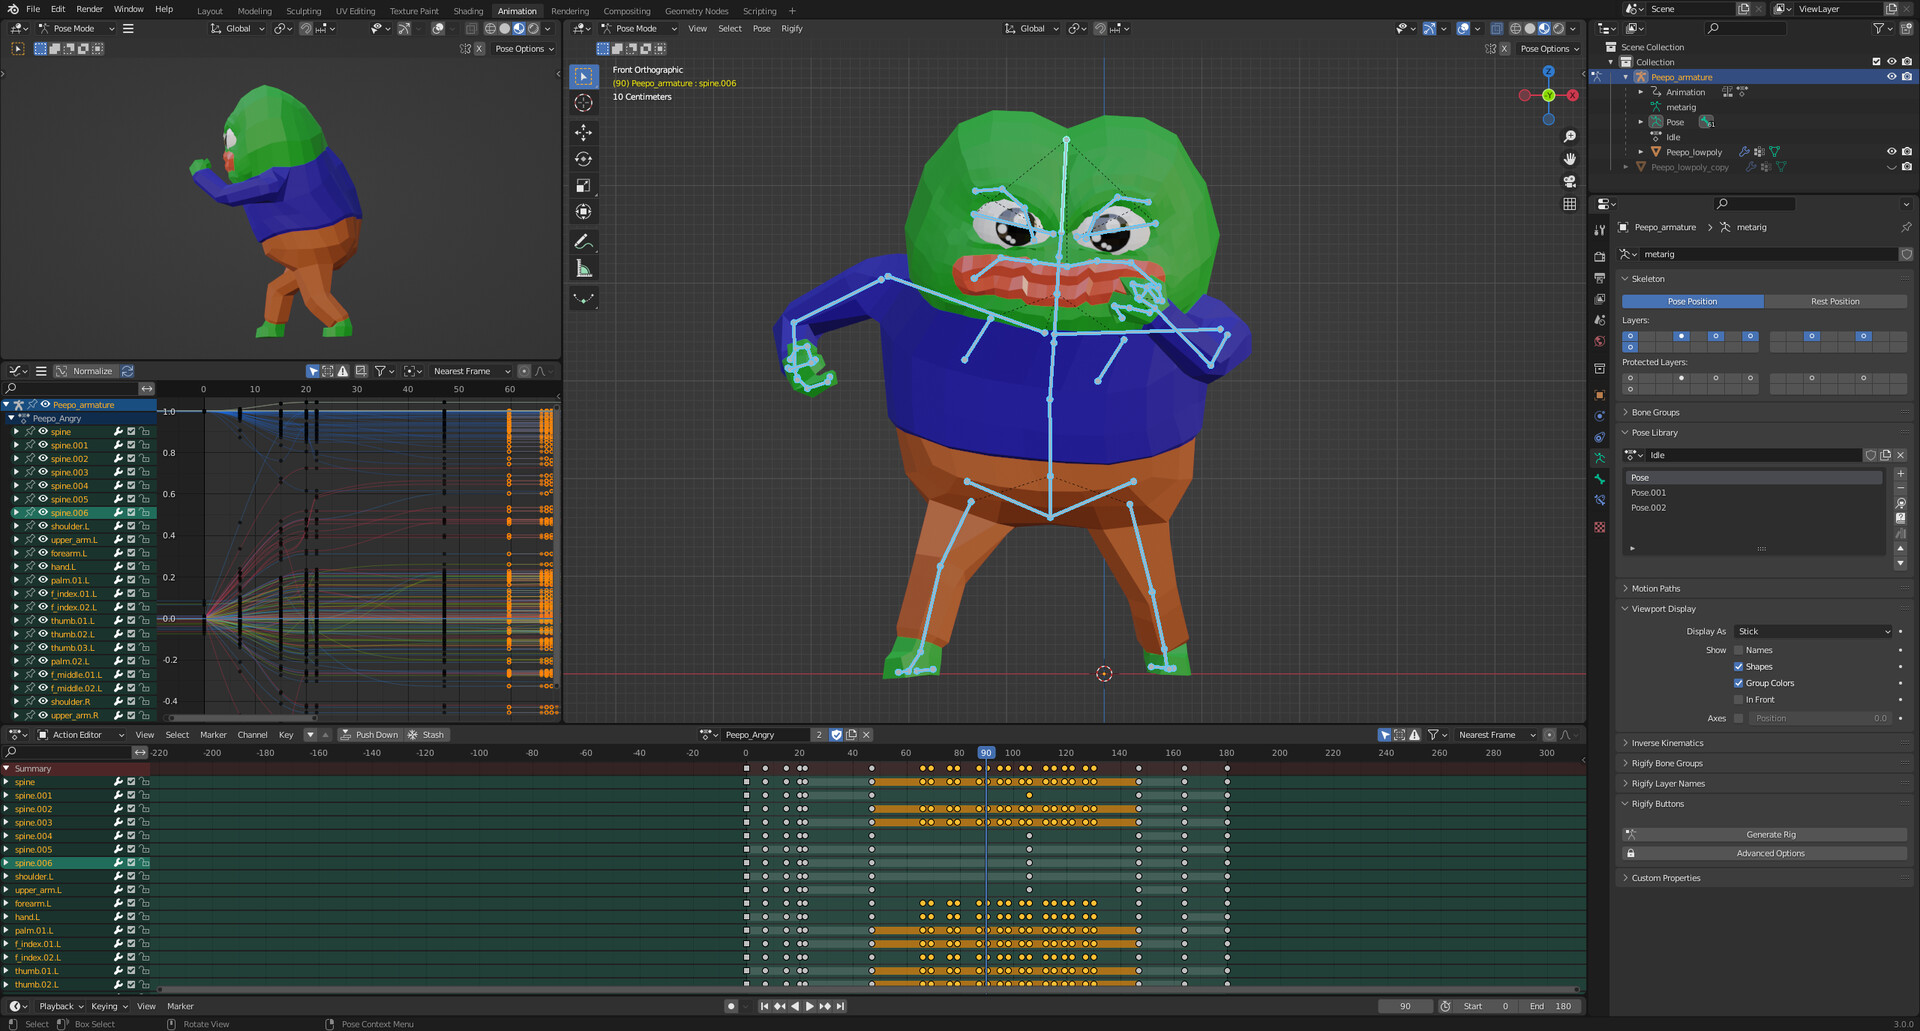Hide Peepo_lowpoly in the viewport

click(1889, 151)
